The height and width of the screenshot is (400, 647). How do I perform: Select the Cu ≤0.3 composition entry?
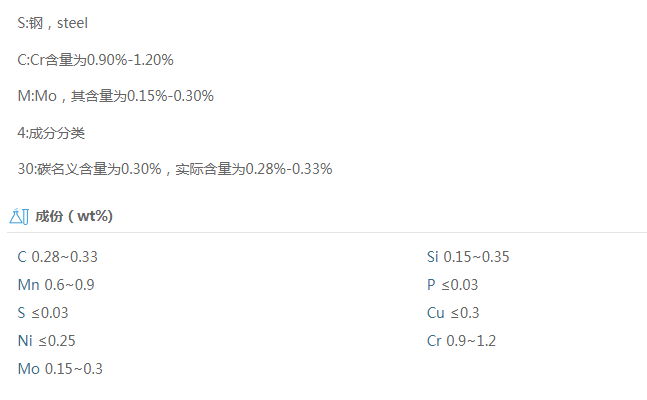point(453,313)
